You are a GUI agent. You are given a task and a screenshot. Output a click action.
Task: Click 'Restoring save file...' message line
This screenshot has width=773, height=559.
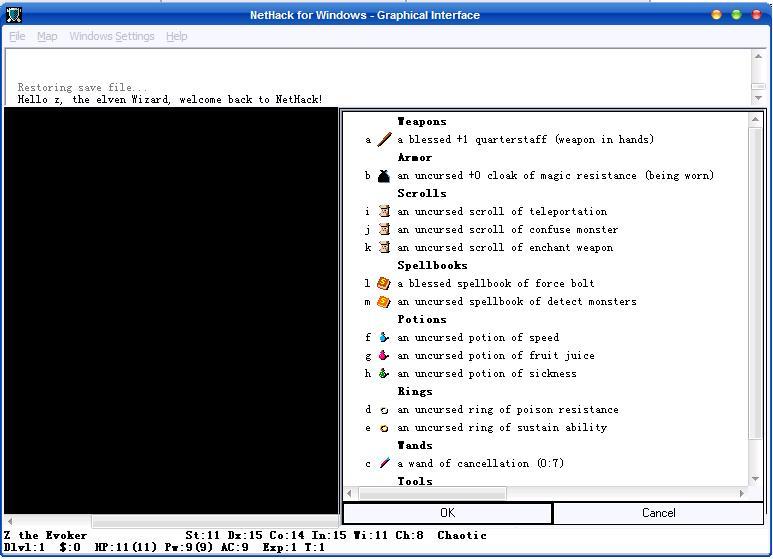pyautogui.click(x=82, y=87)
